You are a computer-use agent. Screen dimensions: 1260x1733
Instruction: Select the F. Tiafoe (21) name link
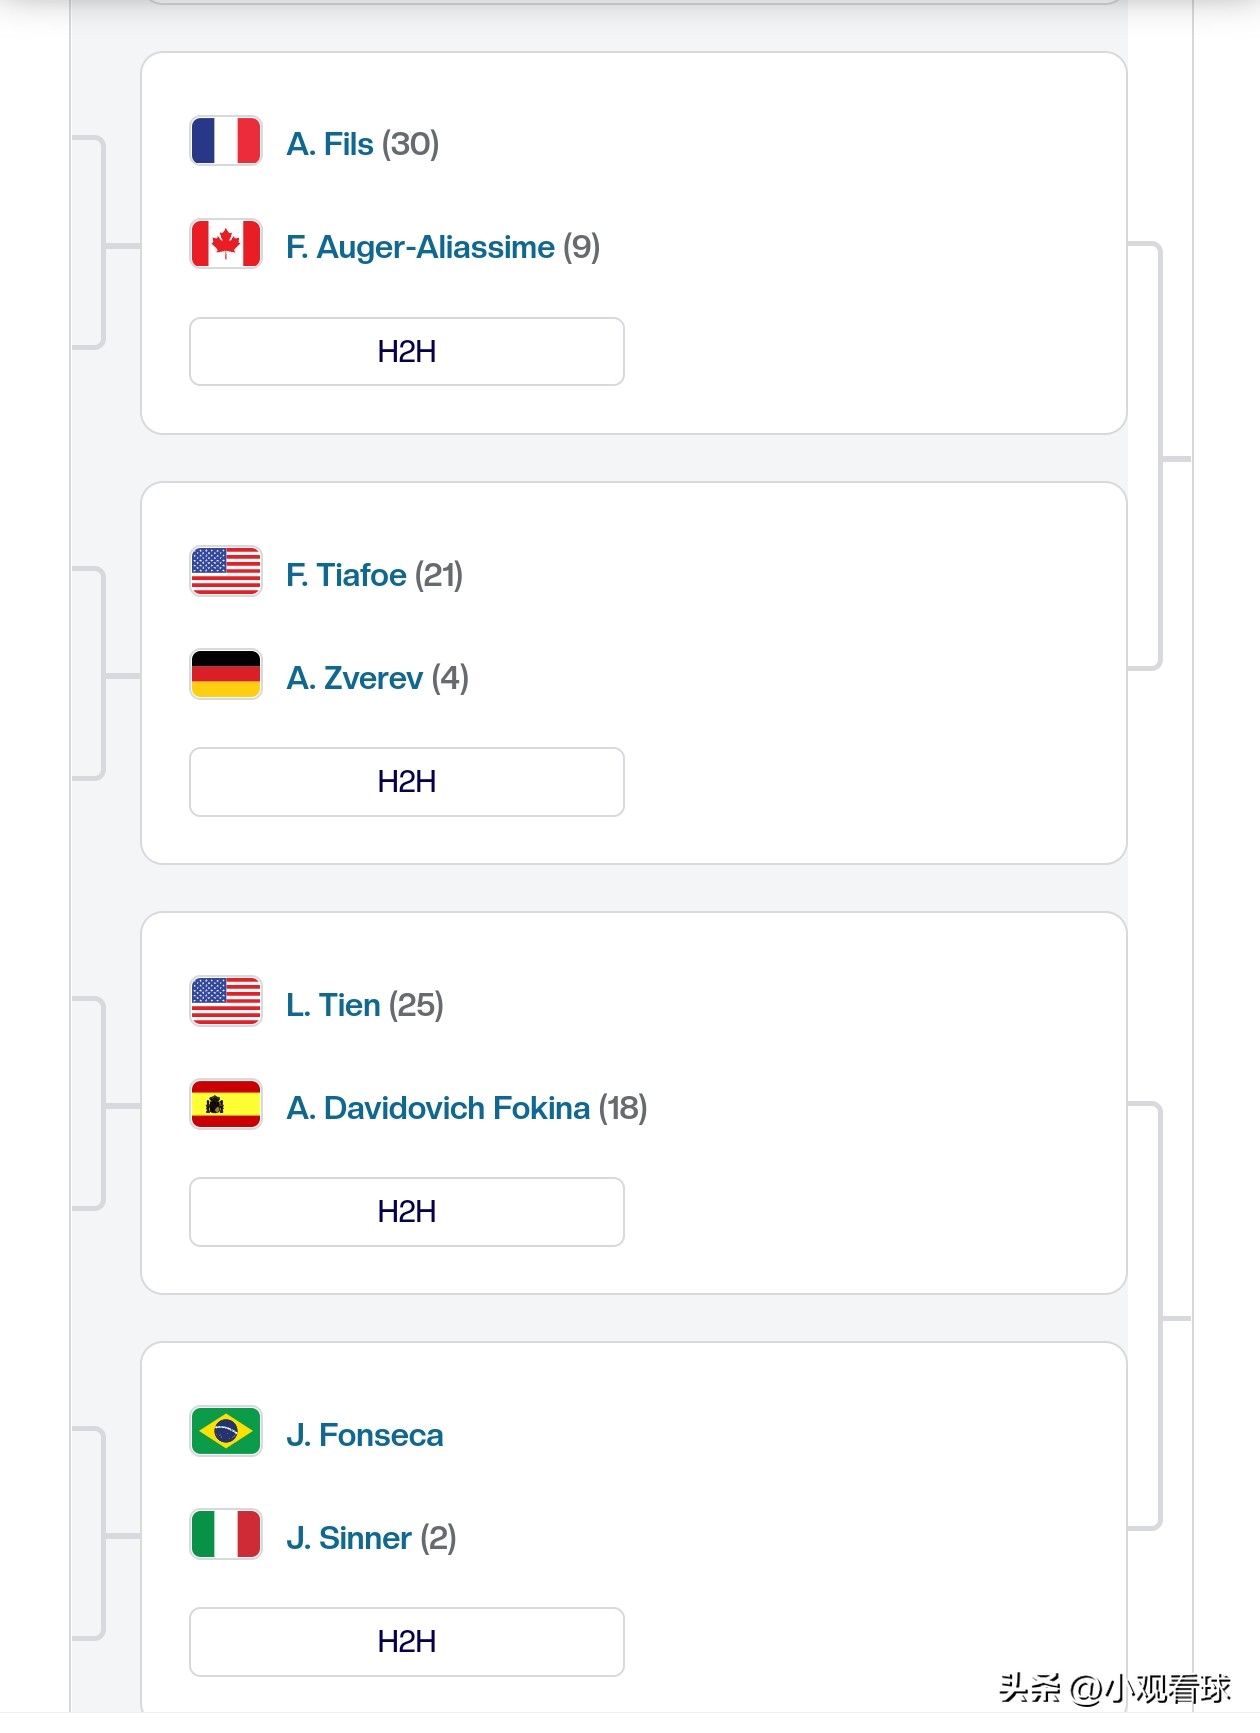[373, 575]
